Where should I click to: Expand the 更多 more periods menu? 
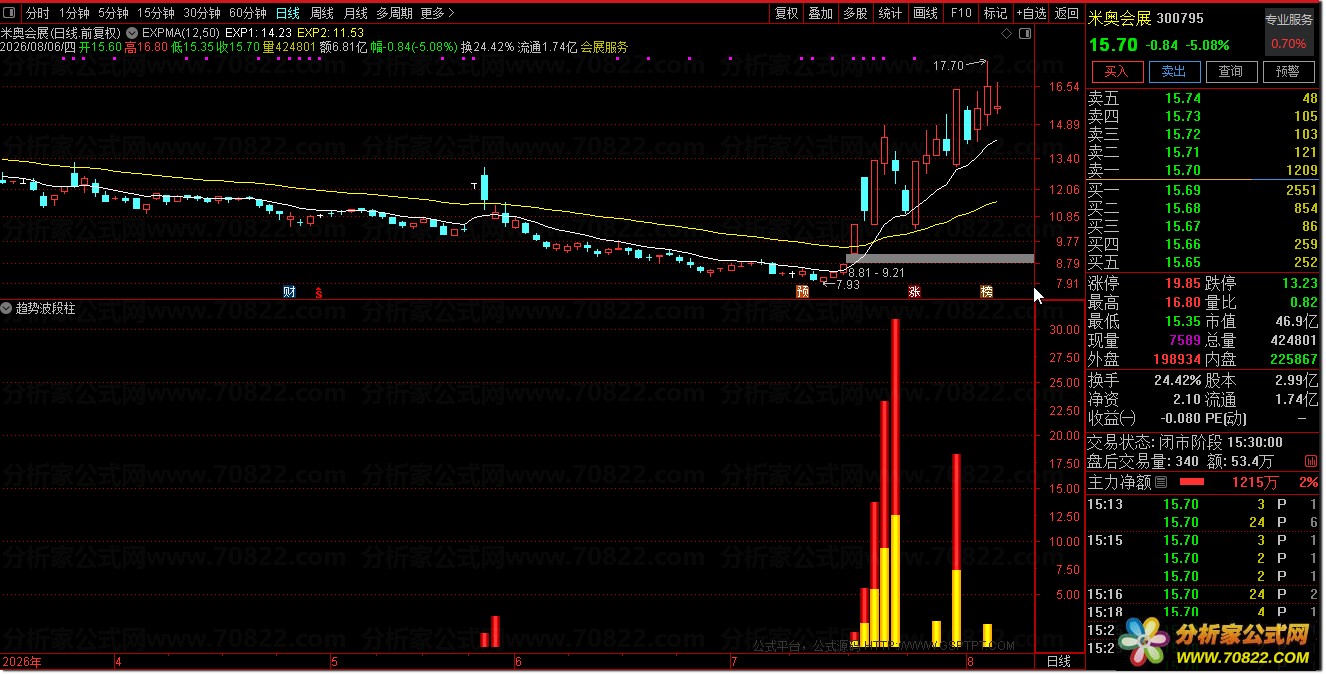pyautogui.click(x=437, y=13)
